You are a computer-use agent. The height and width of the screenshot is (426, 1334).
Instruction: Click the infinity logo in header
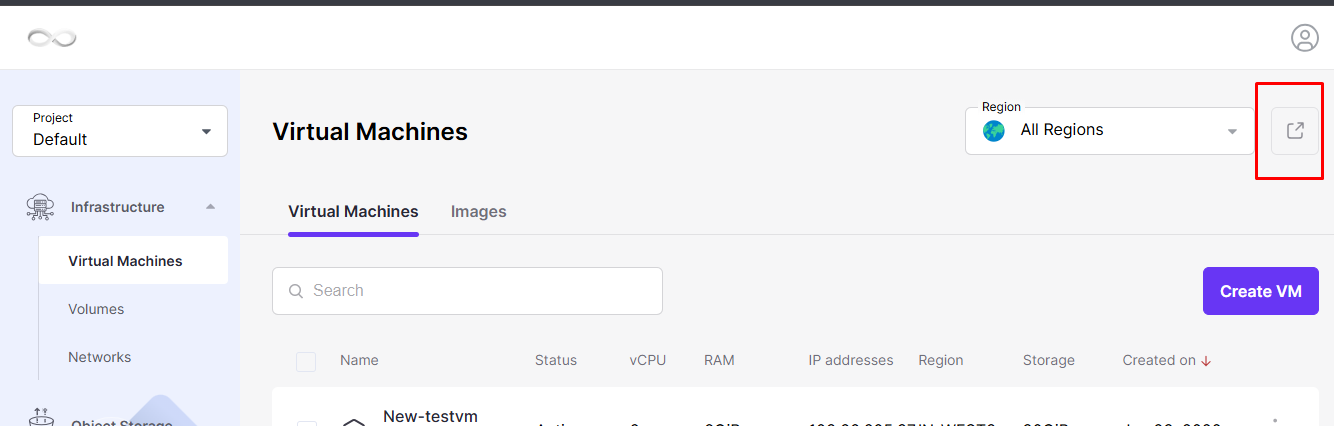point(52,38)
